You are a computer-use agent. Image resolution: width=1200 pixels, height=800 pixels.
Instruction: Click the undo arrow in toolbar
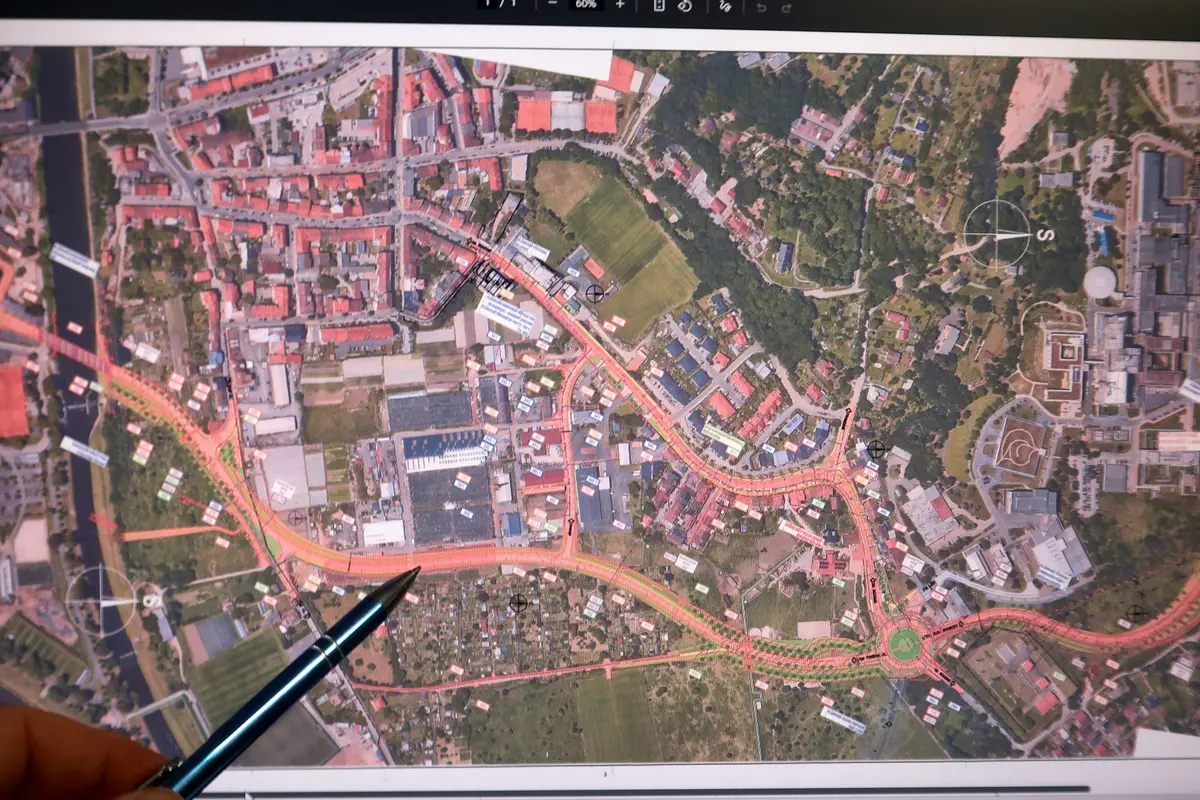[x=762, y=6]
